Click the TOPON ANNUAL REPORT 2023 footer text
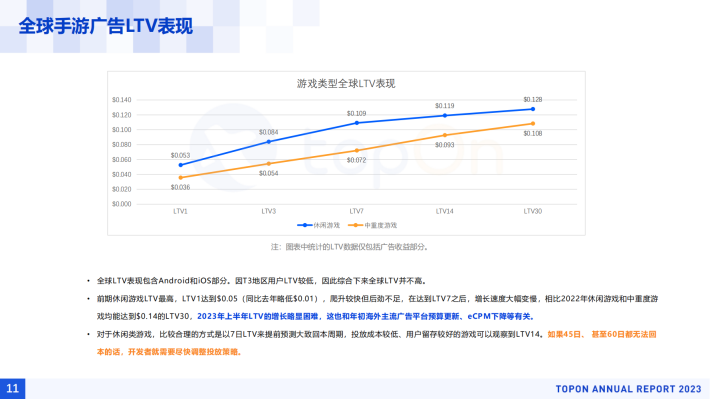Image resolution: width=710 pixels, height=399 pixels. (628, 389)
